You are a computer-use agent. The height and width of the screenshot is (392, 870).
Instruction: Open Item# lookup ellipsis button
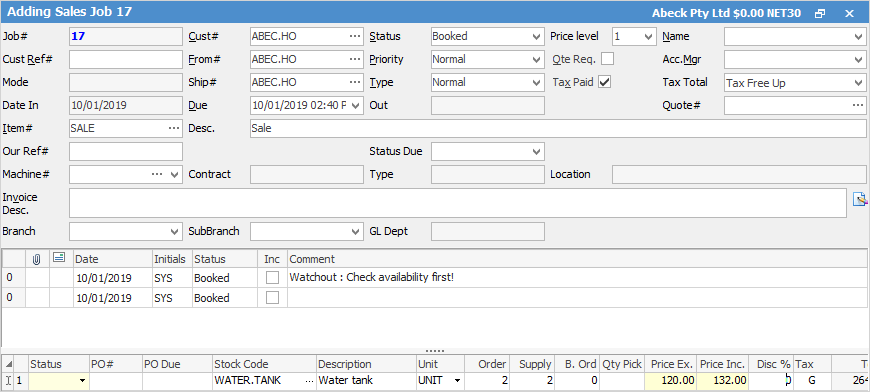click(174, 128)
